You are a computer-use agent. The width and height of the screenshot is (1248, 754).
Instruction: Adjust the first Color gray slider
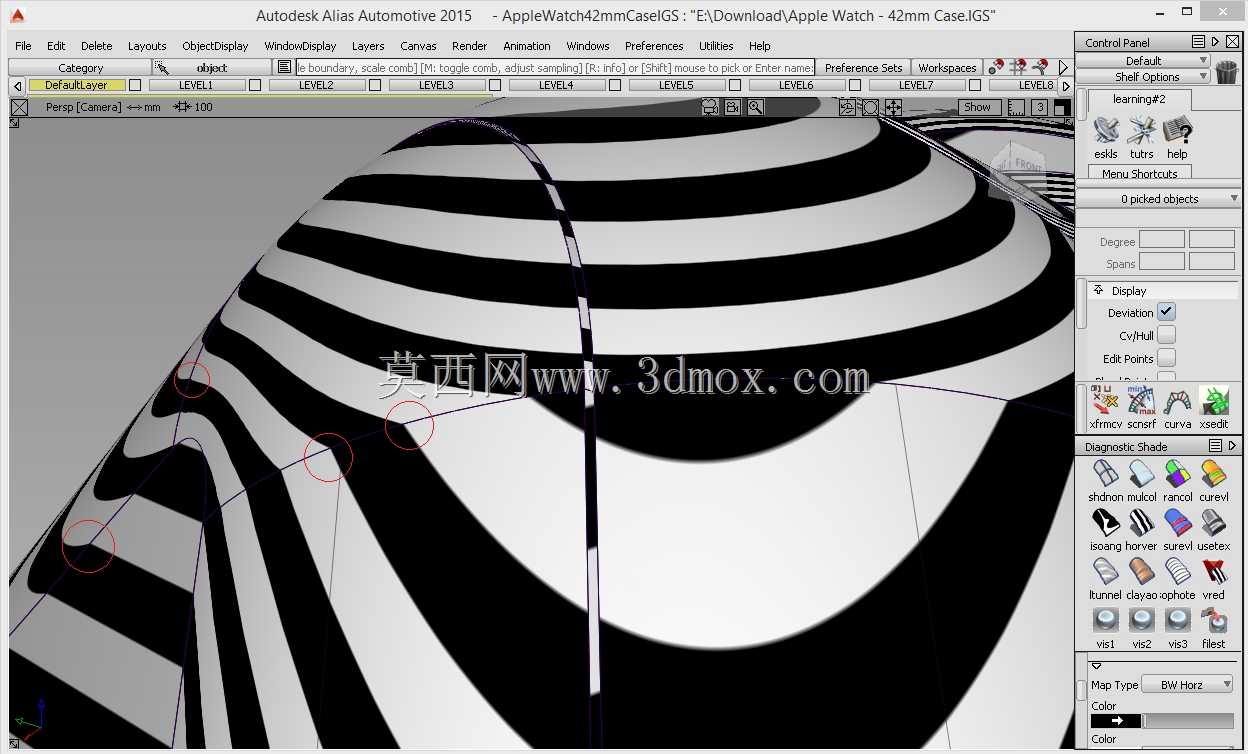[1188, 720]
